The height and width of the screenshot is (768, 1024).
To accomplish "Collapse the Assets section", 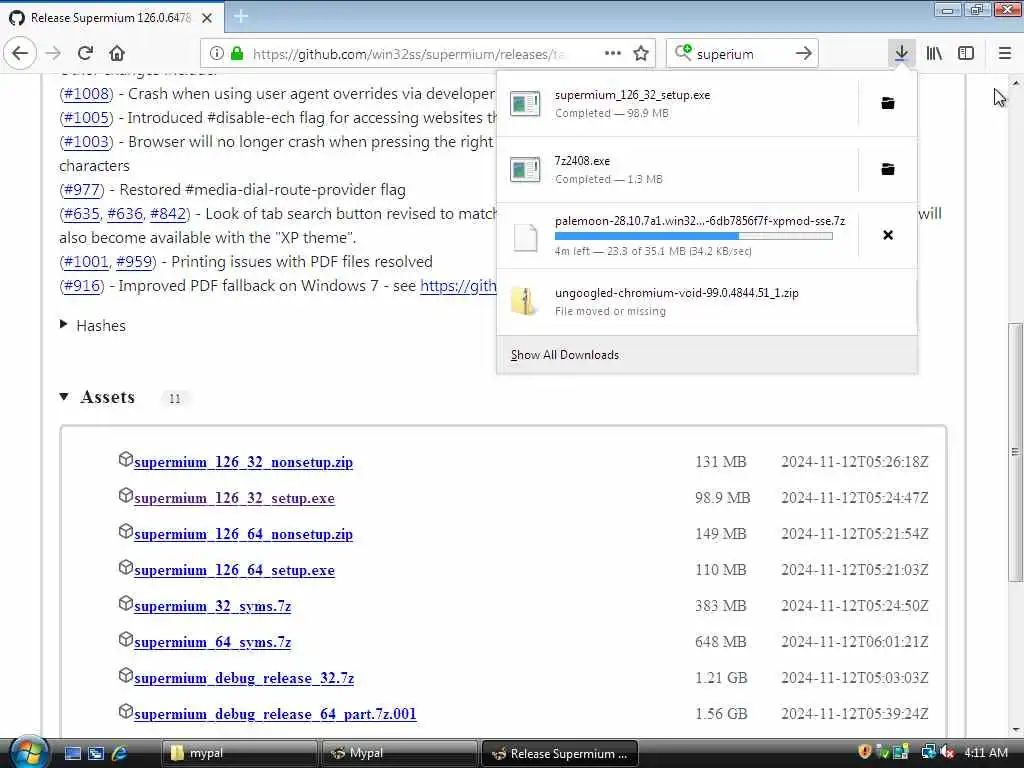I will tap(64, 396).
